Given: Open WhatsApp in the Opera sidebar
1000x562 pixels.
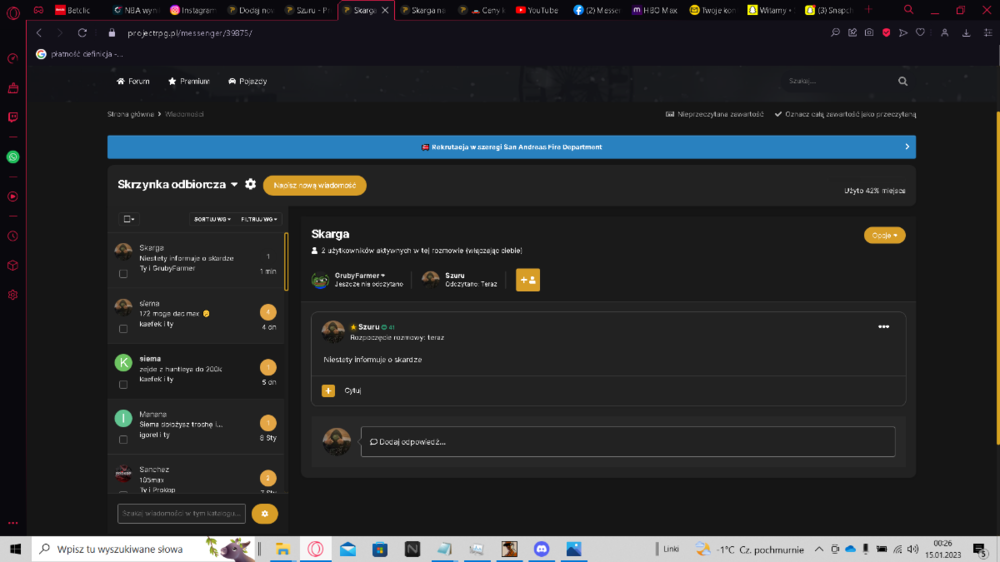Looking at the screenshot, I should tap(13, 157).
